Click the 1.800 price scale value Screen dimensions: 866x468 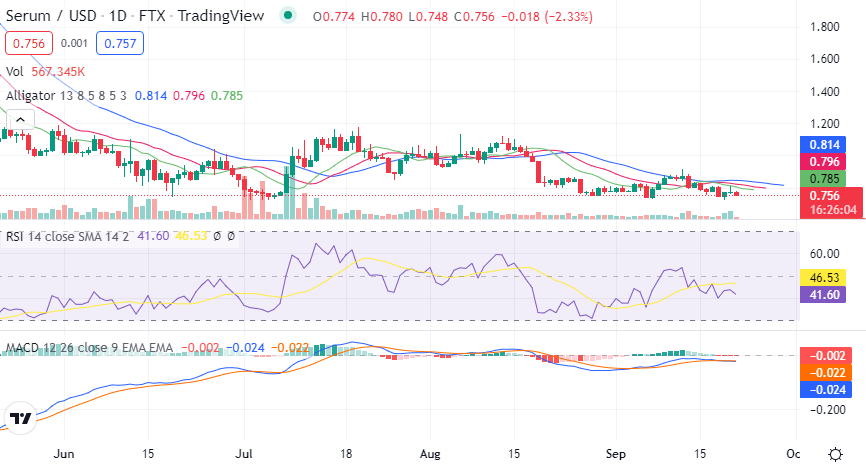(824, 27)
